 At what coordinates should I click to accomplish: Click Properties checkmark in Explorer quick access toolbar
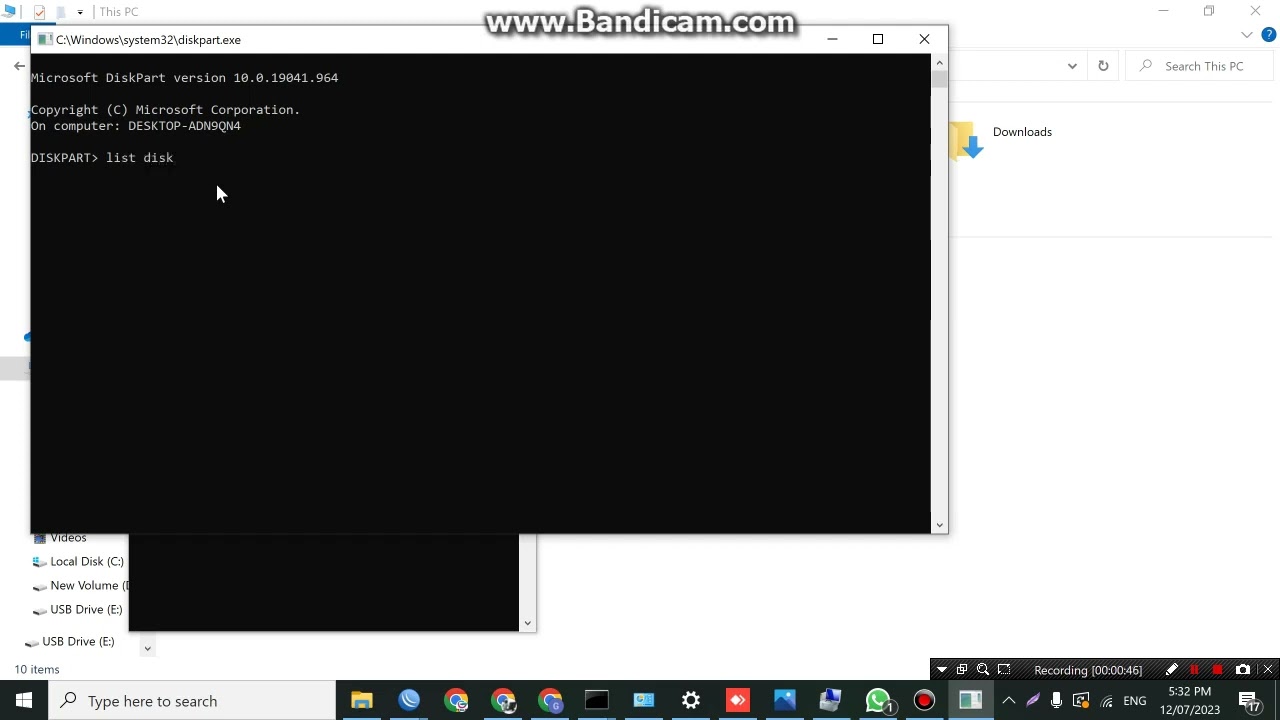coord(39,12)
